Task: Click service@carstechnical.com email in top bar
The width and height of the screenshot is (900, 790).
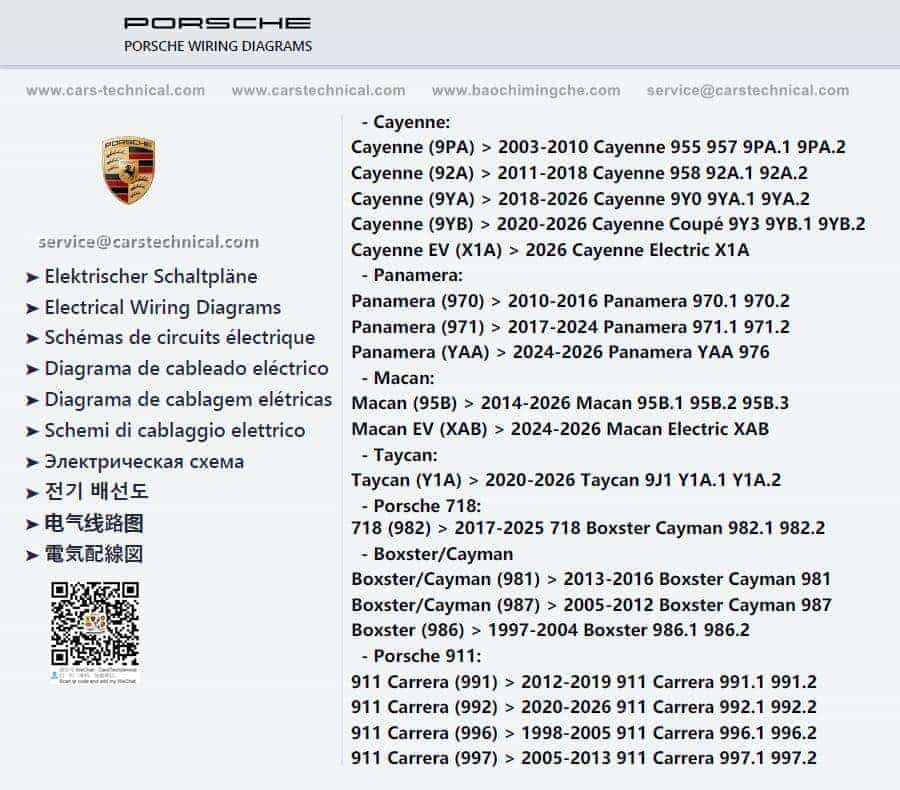Action: pos(748,90)
